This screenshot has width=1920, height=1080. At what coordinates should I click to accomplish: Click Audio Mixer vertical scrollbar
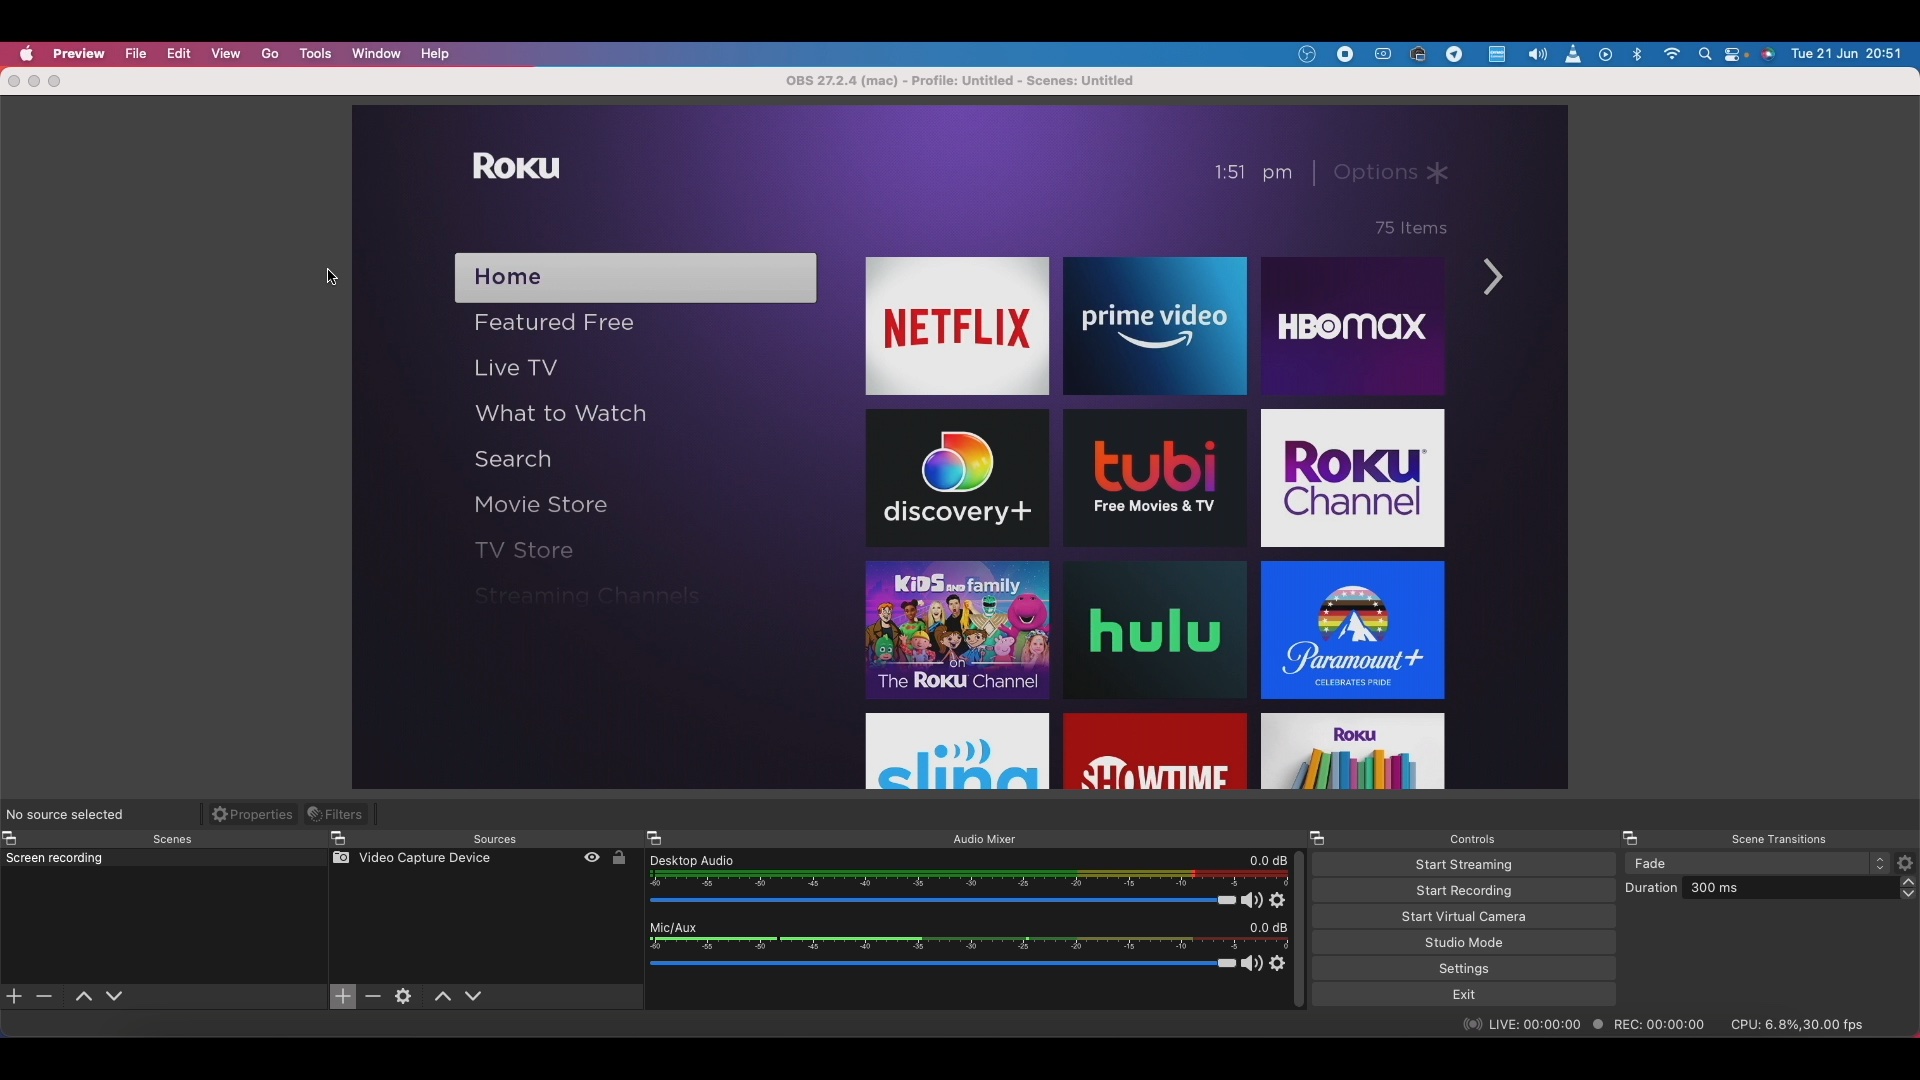pos(1300,929)
